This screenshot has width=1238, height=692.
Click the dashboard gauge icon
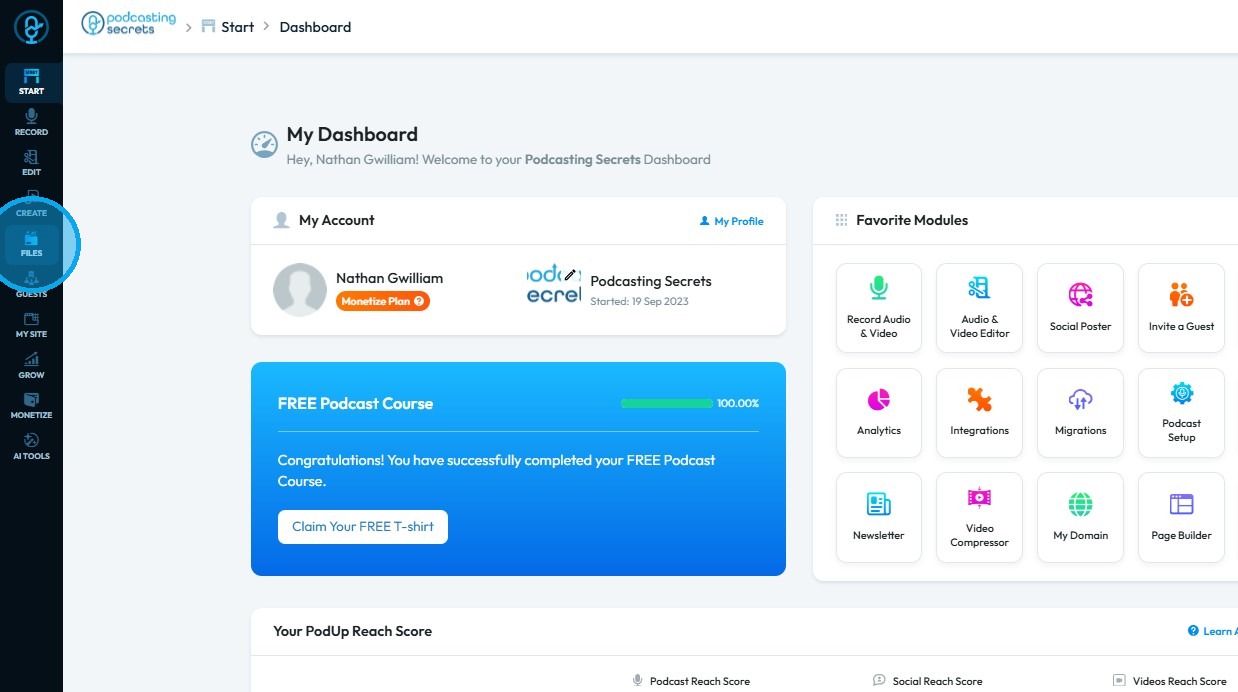pos(264,145)
